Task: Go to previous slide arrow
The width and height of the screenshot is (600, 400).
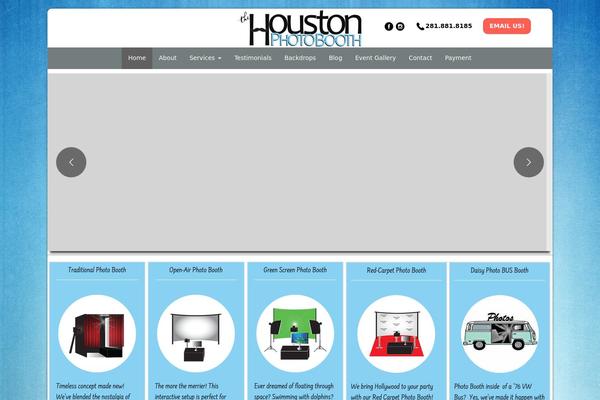Action: pyautogui.click(x=71, y=162)
